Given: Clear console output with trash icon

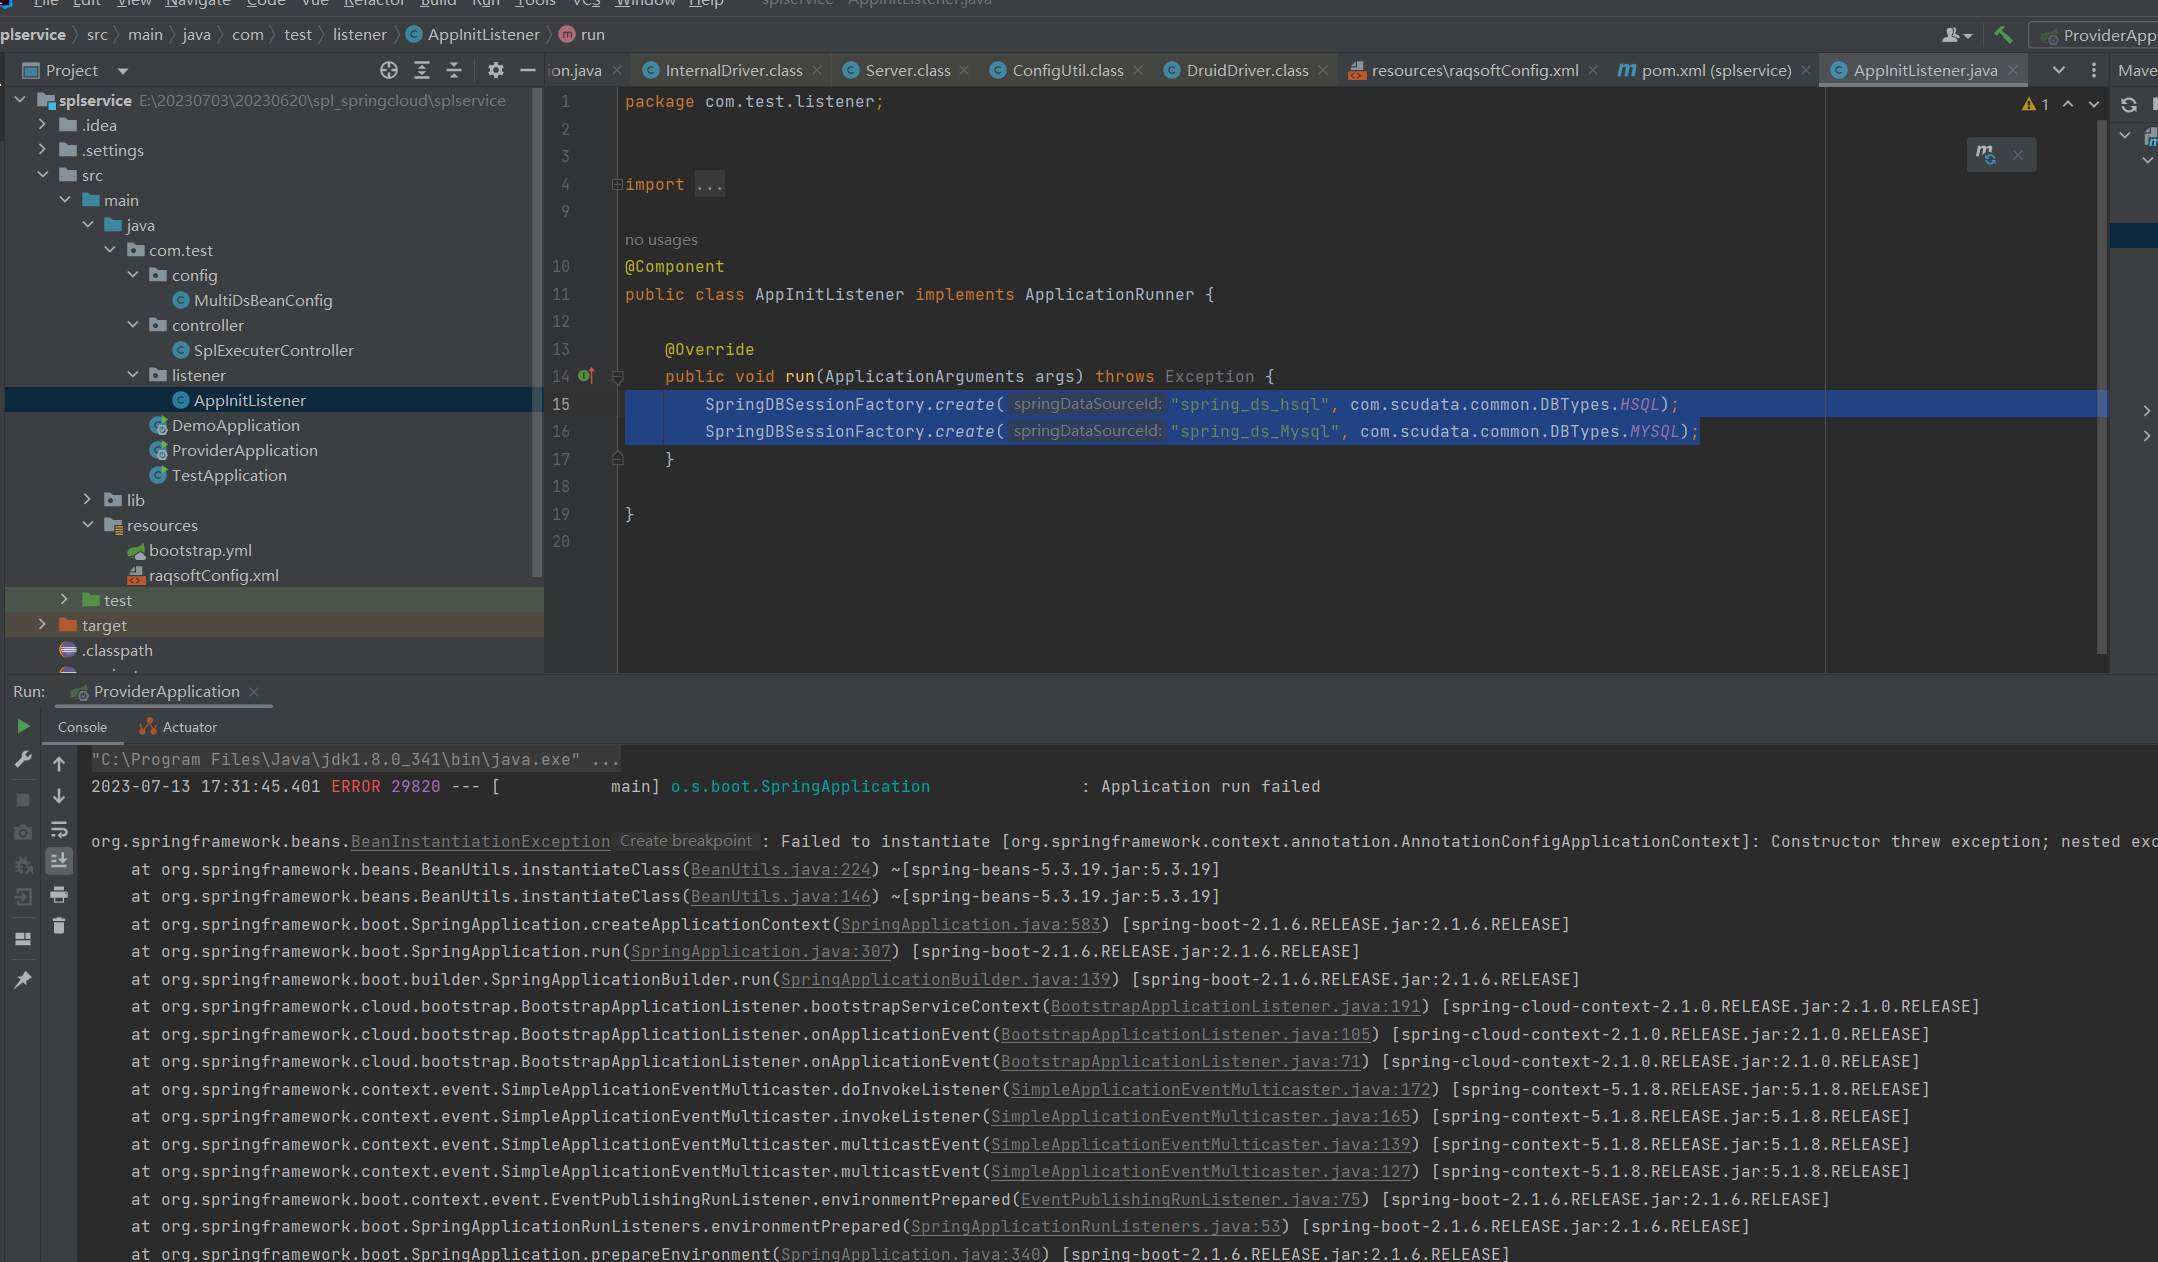Looking at the screenshot, I should click(x=59, y=926).
